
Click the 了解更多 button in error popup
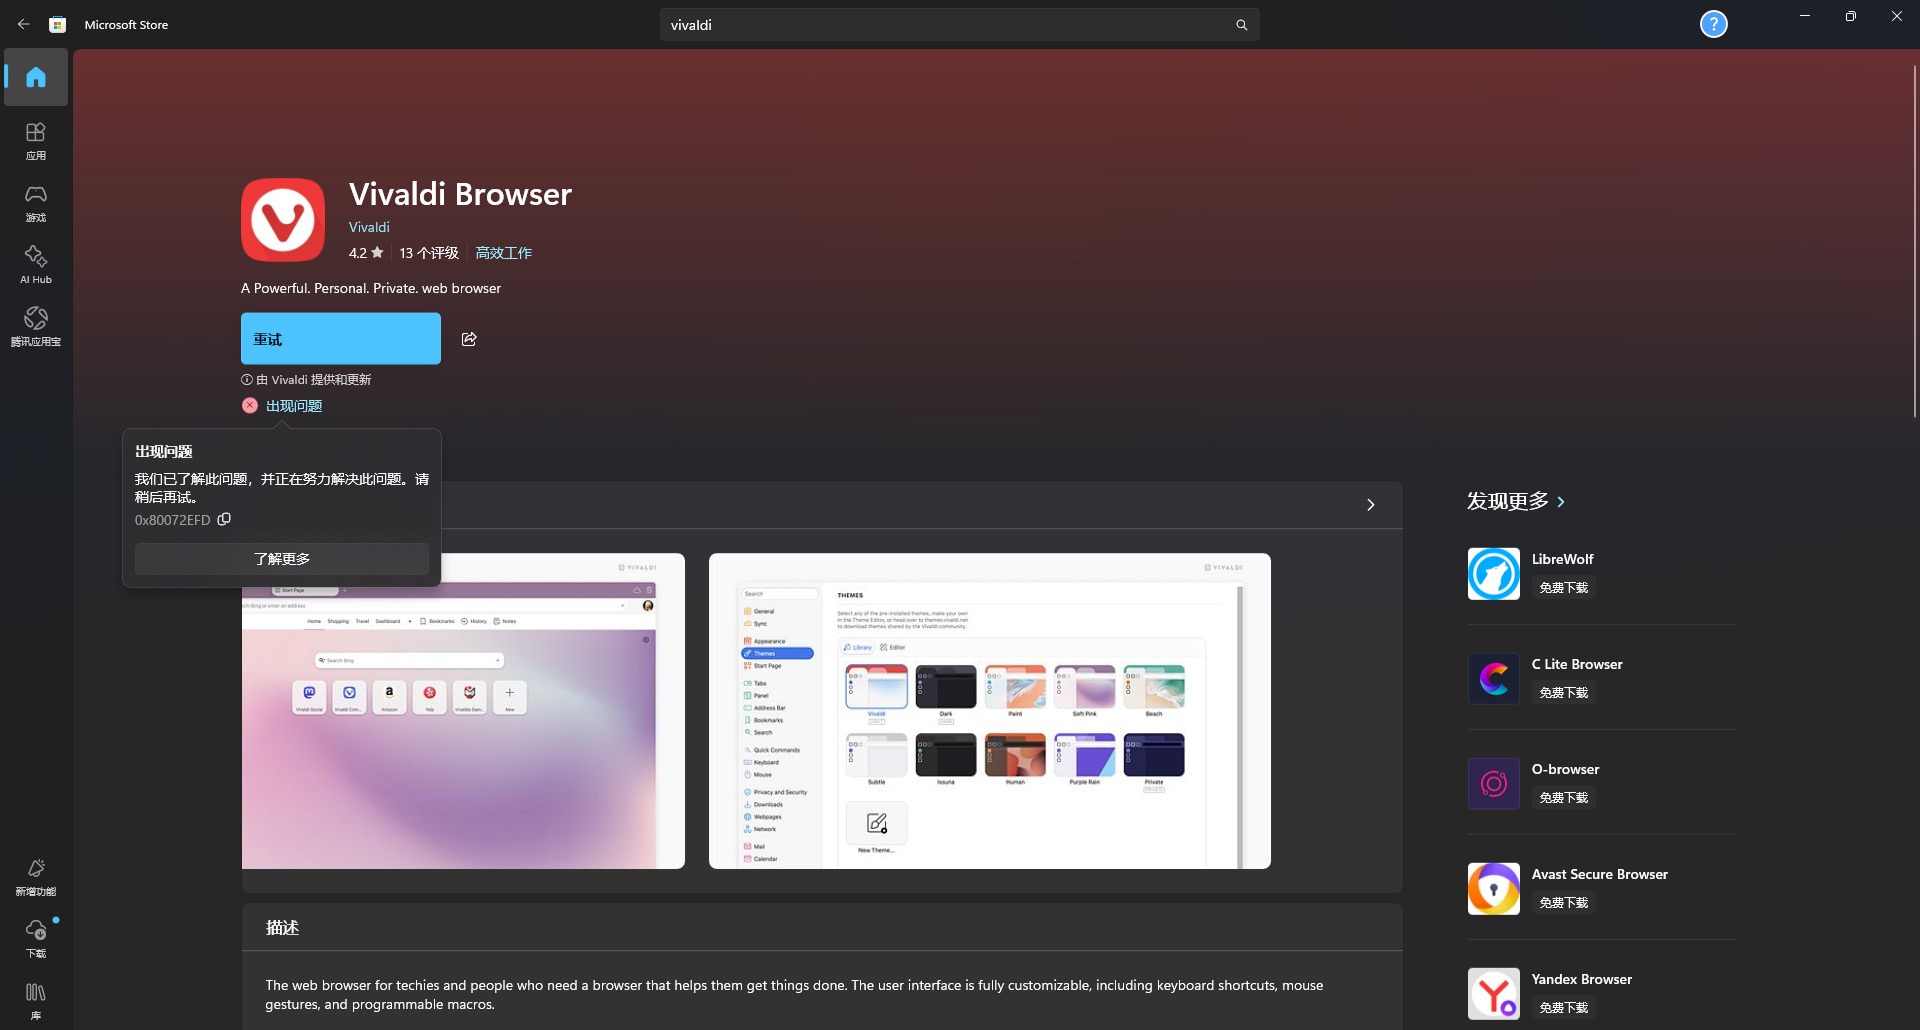pyautogui.click(x=282, y=559)
